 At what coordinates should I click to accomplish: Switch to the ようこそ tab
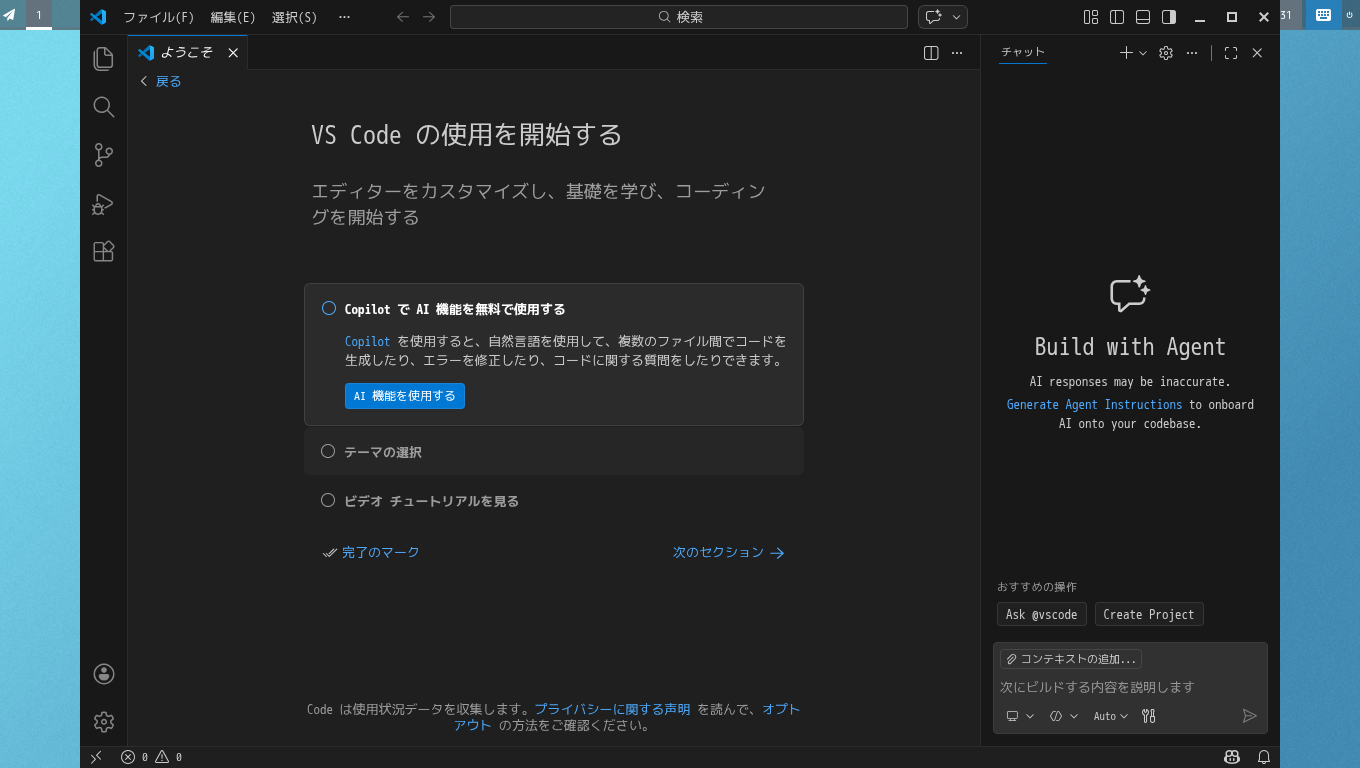186,53
